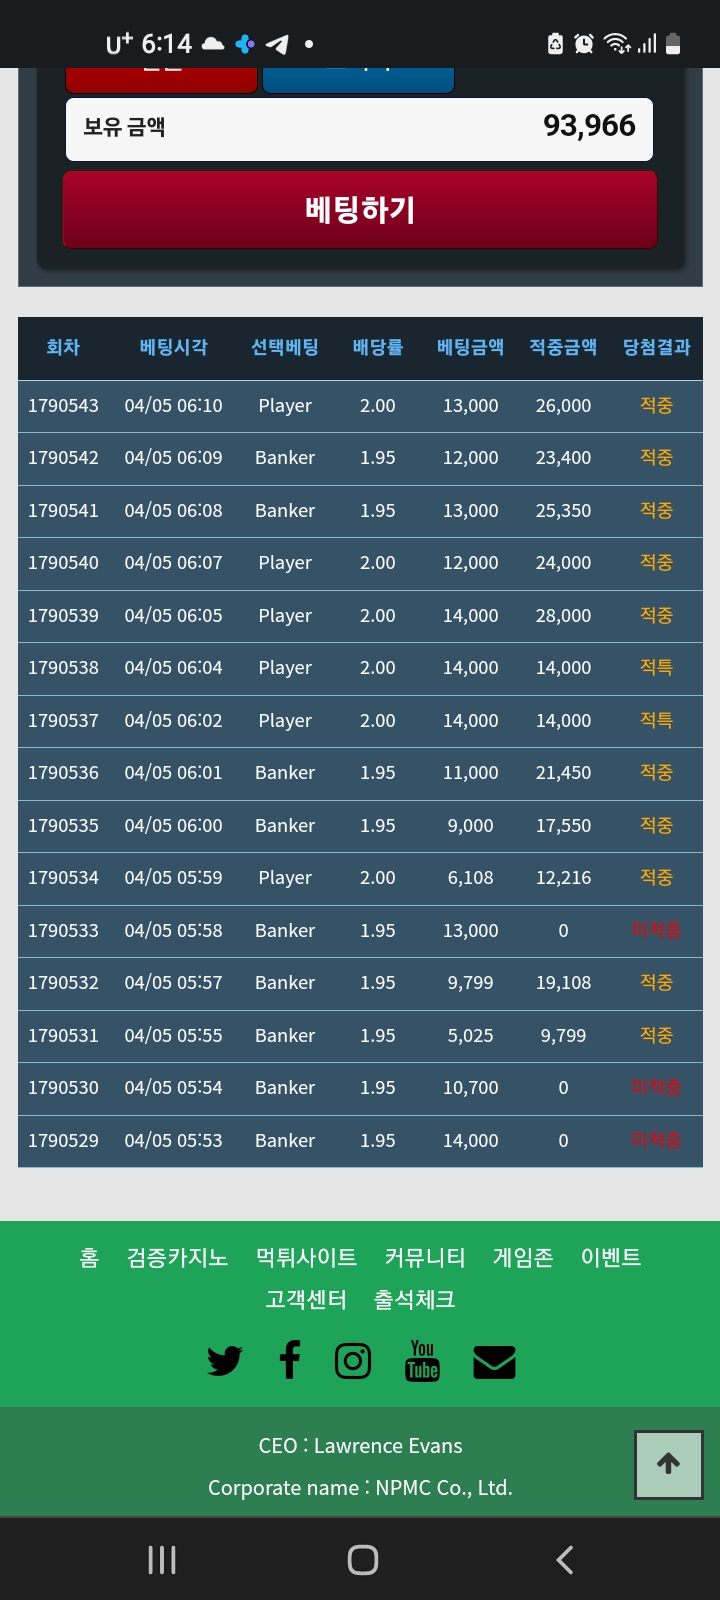Viewport: 720px width, 1600px height.
Task: Select bet history row 1790543
Action: point(360,406)
